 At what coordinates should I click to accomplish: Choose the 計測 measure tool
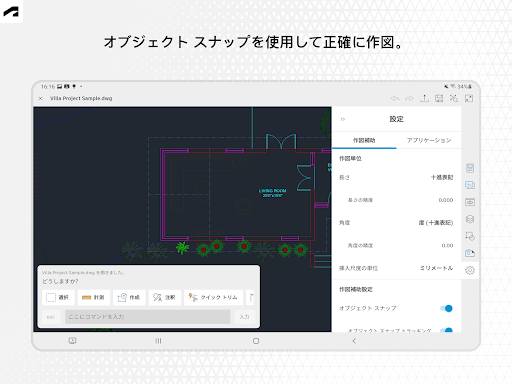click(x=94, y=297)
